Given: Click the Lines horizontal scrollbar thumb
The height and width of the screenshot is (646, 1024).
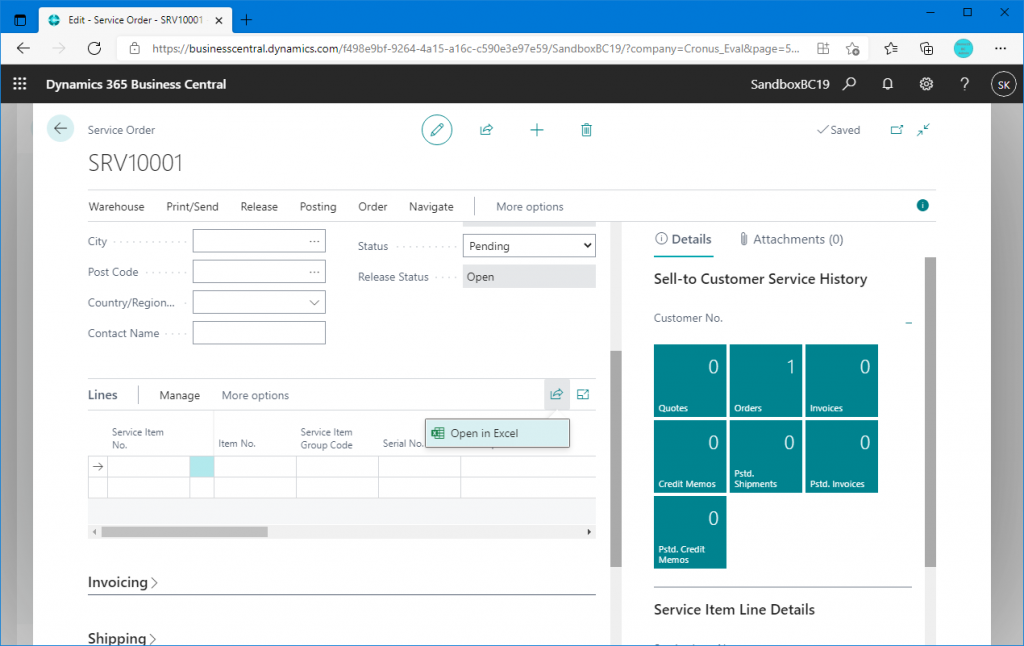Looking at the screenshot, I should point(184,532).
